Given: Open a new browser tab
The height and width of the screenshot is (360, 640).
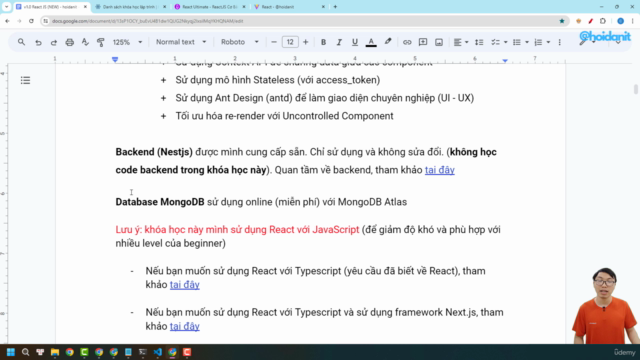Looking at the screenshot, I should [335, 7].
